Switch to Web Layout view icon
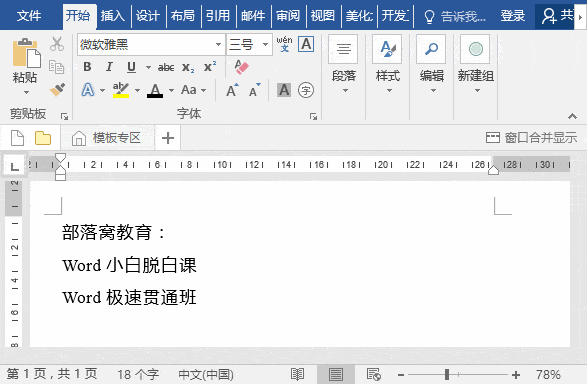Viewport: 587px width, 384px height. pyautogui.click(x=374, y=374)
